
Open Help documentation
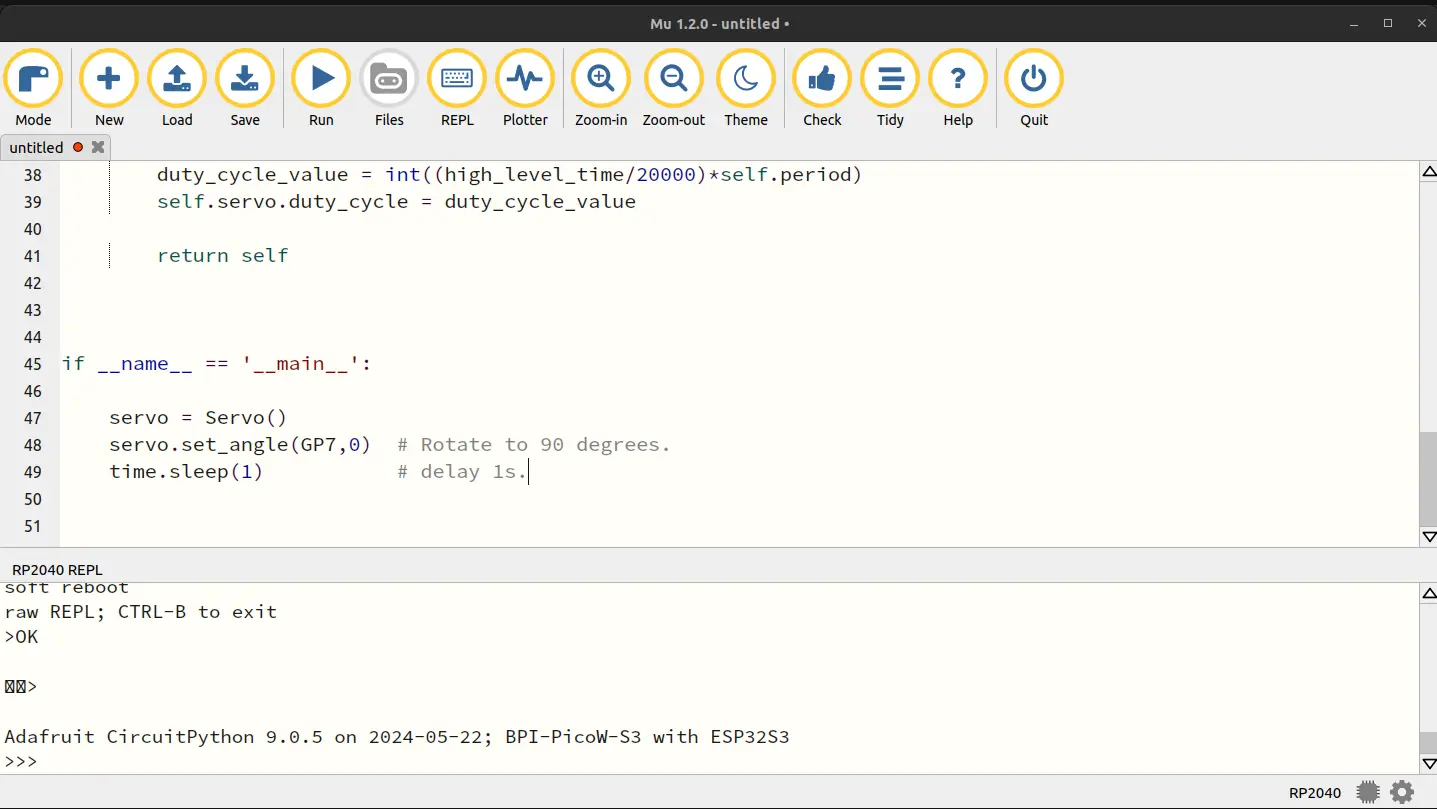[x=958, y=89]
